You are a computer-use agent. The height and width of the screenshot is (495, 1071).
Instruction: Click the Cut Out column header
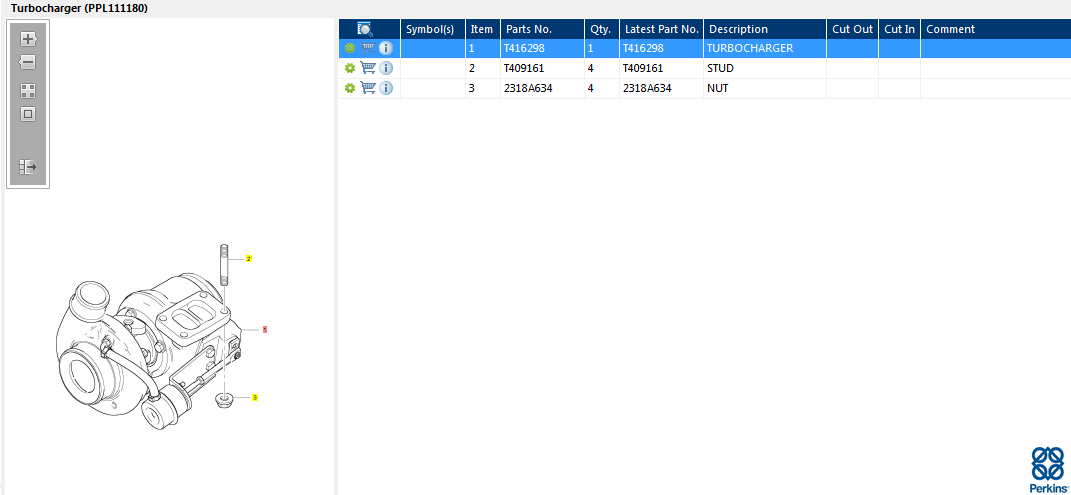852,29
